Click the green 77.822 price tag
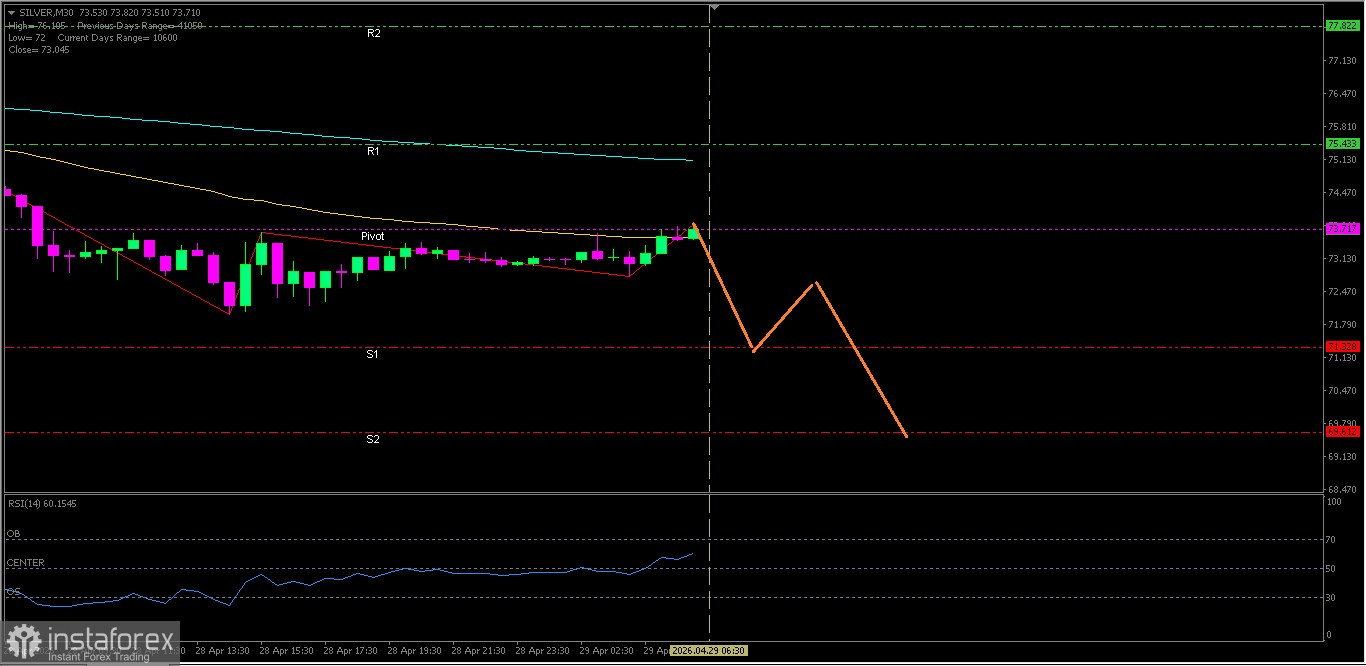Screen dimensions: 1366x666 pyautogui.click(x=1341, y=25)
